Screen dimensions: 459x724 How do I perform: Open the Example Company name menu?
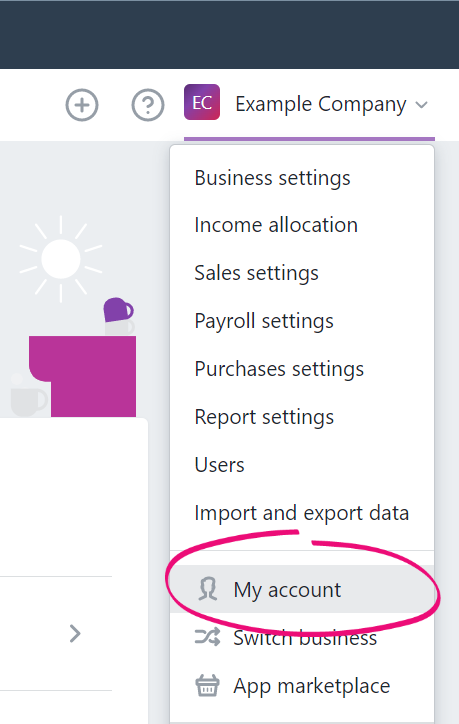pos(320,104)
